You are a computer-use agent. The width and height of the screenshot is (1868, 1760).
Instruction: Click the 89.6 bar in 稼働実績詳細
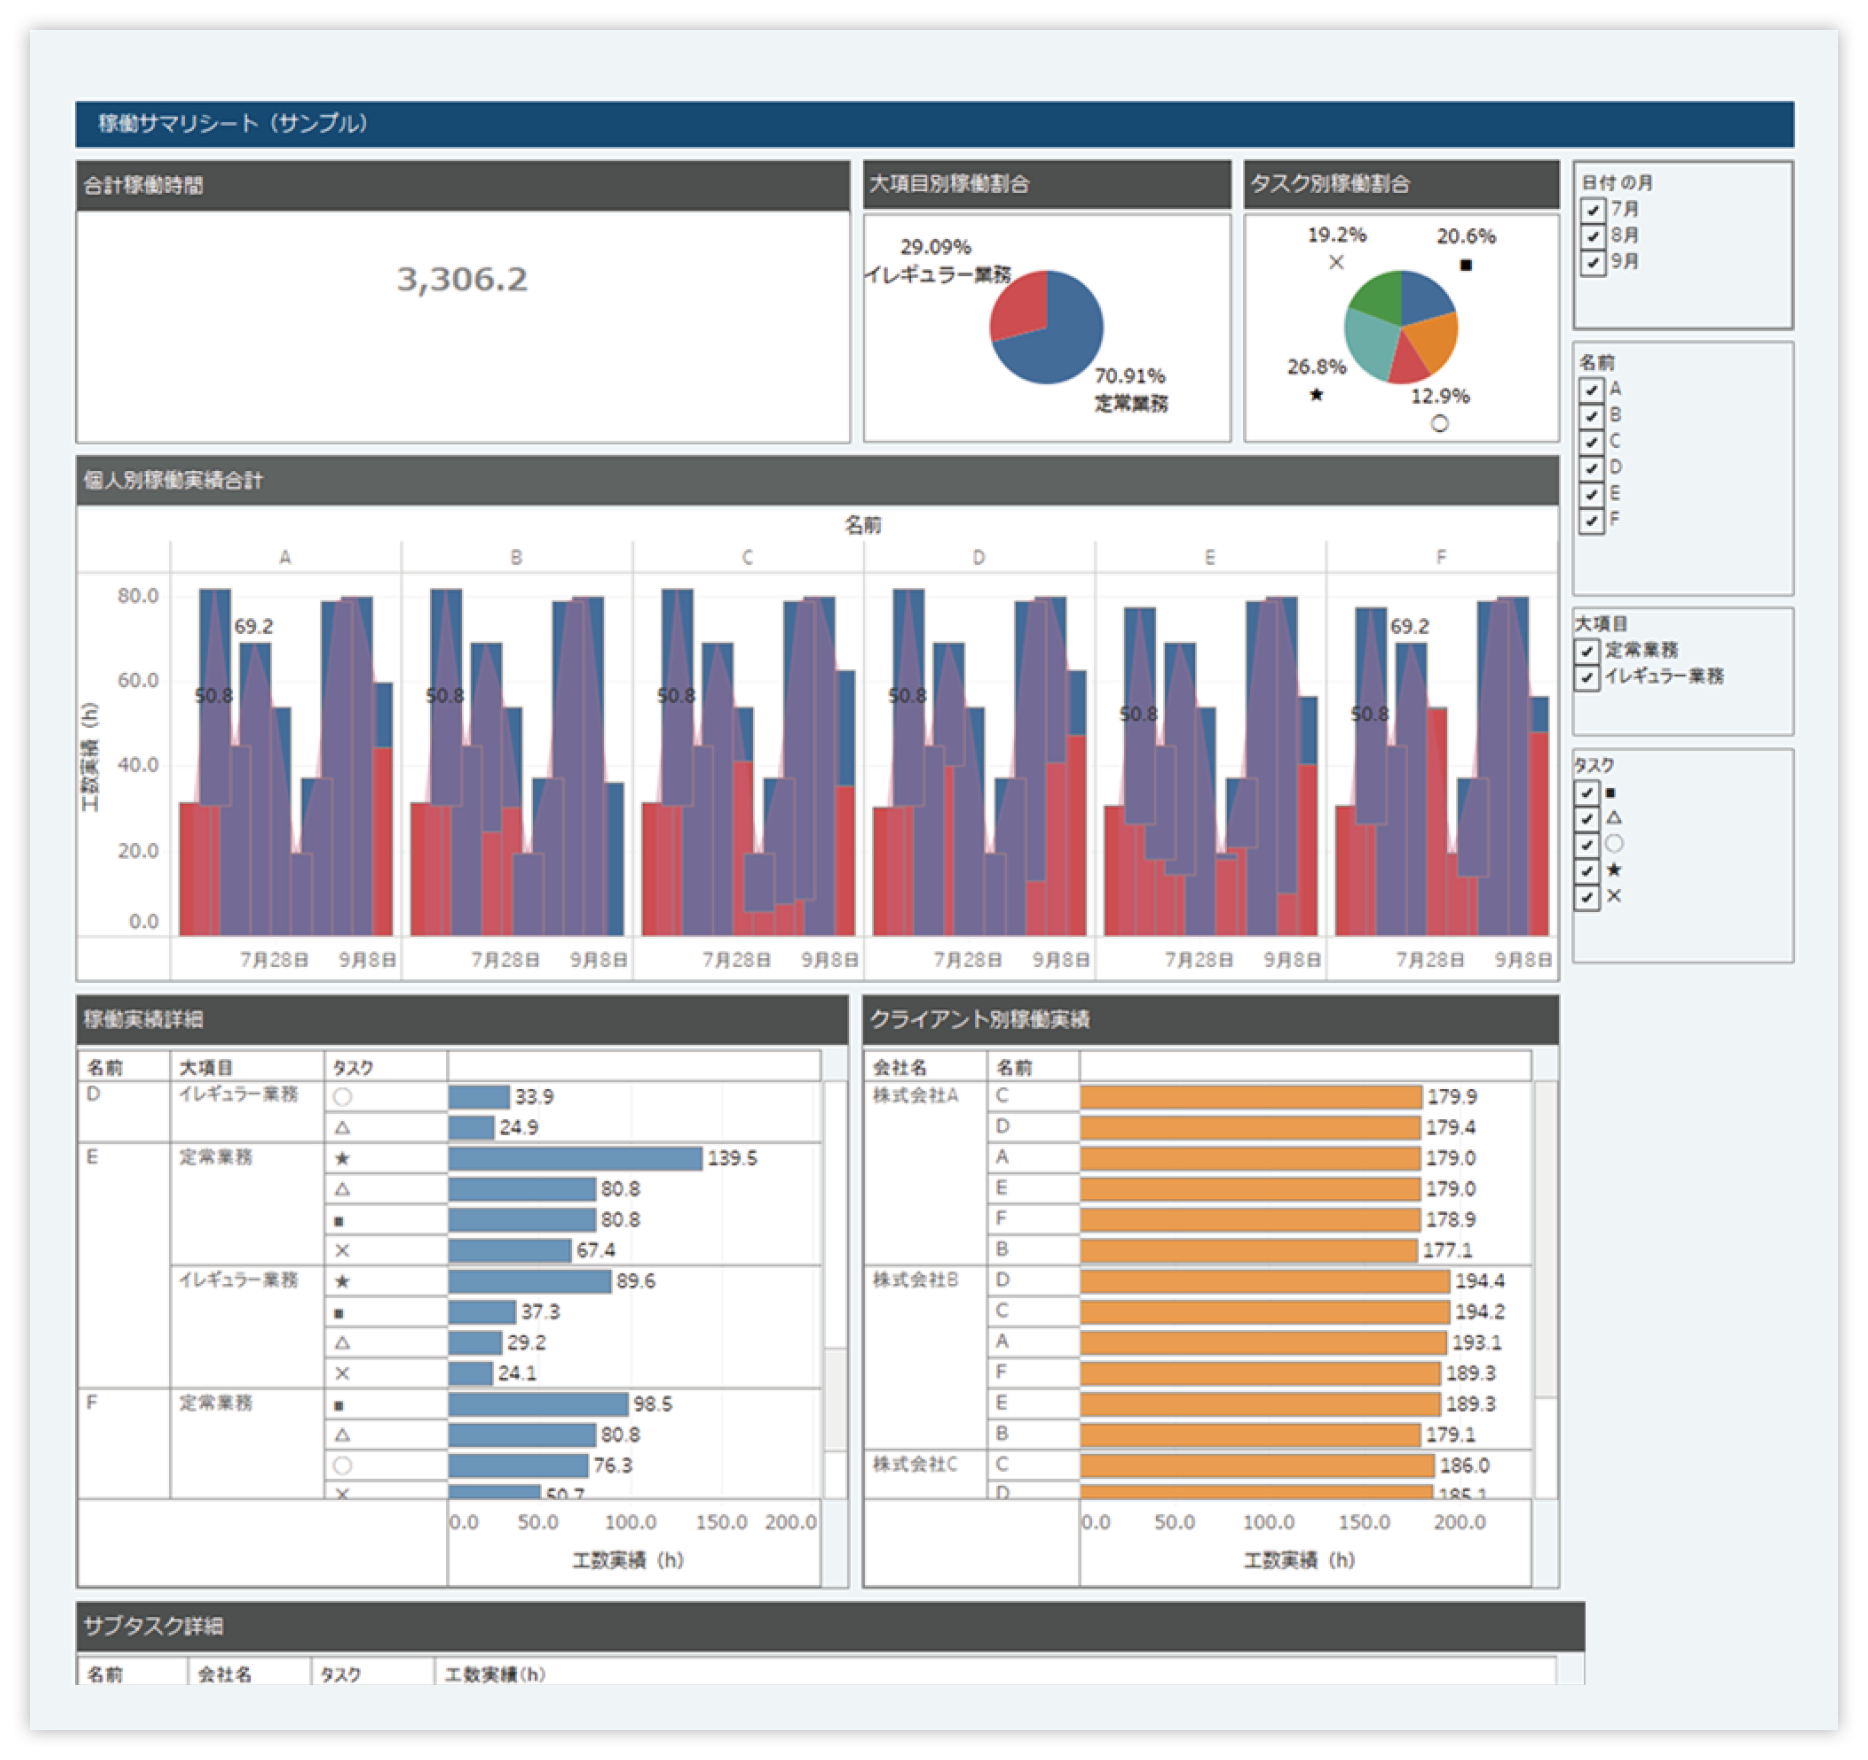530,1282
